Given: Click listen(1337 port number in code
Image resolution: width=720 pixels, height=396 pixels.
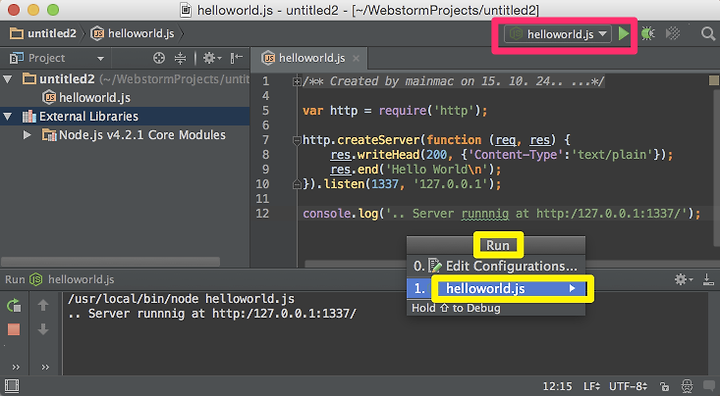Looking at the screenshot, I should click(x=385, y=184).
